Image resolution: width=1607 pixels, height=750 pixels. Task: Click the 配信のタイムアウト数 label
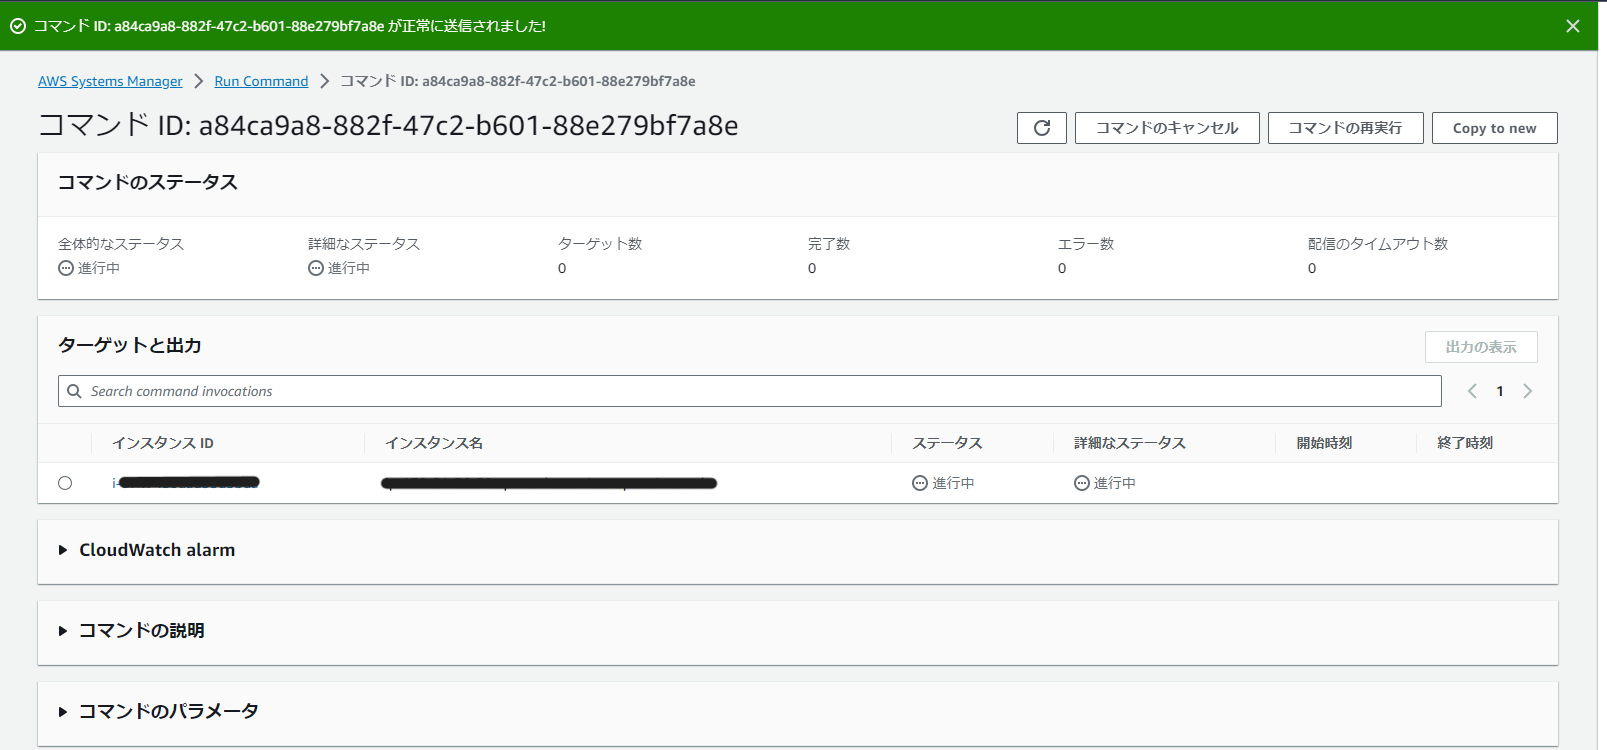[1378, 244]
